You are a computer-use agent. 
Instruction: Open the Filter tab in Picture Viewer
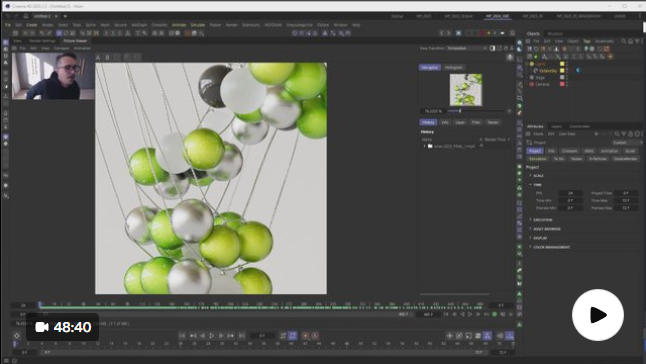click(x=476, y=122)
